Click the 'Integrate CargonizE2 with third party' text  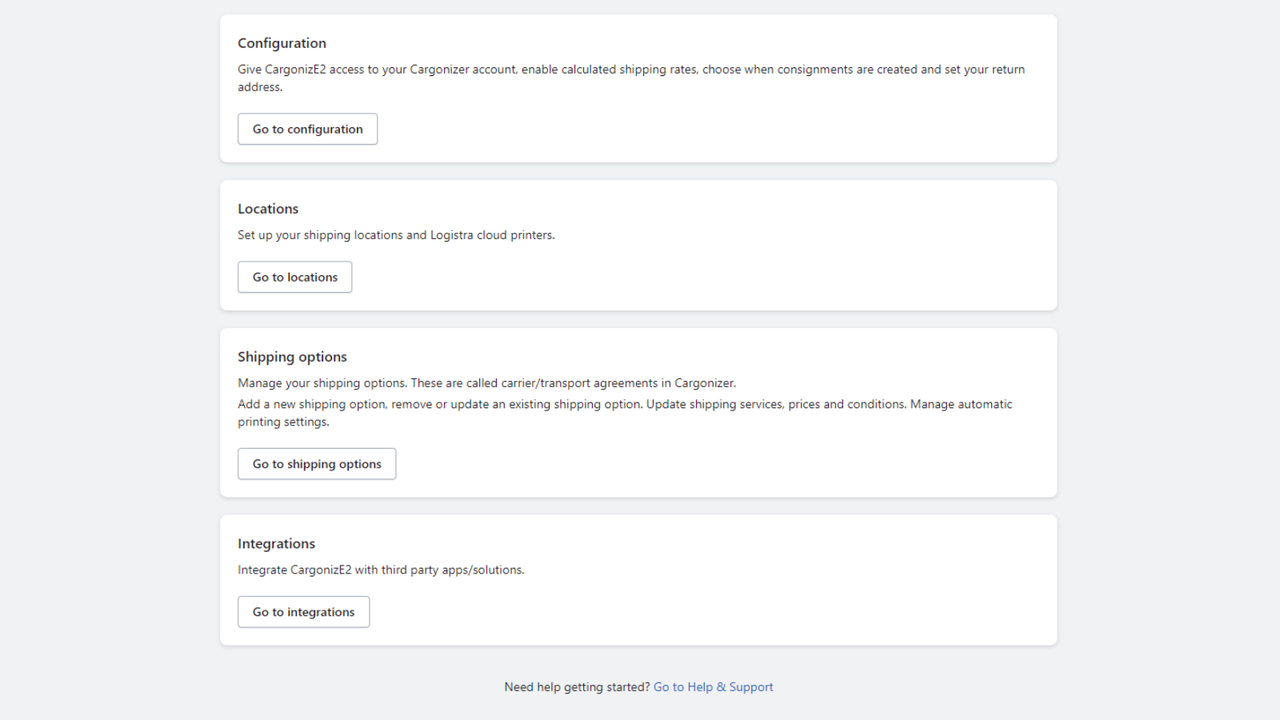(381, 570)
